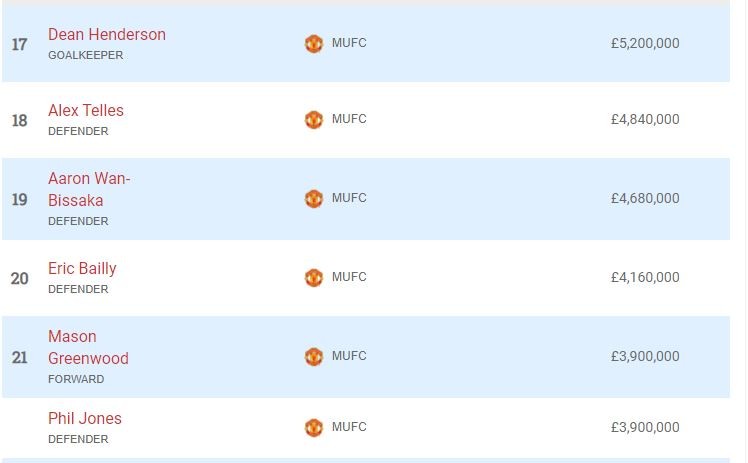The height and width of the screenshot is (463, 748).
Task: Open the Alex Telles player link
Action: [86, 111]
